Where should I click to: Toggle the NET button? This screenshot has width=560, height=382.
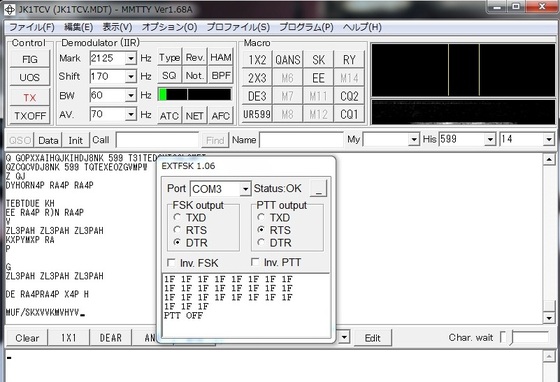pyautogui.click(x=195, y=116)
